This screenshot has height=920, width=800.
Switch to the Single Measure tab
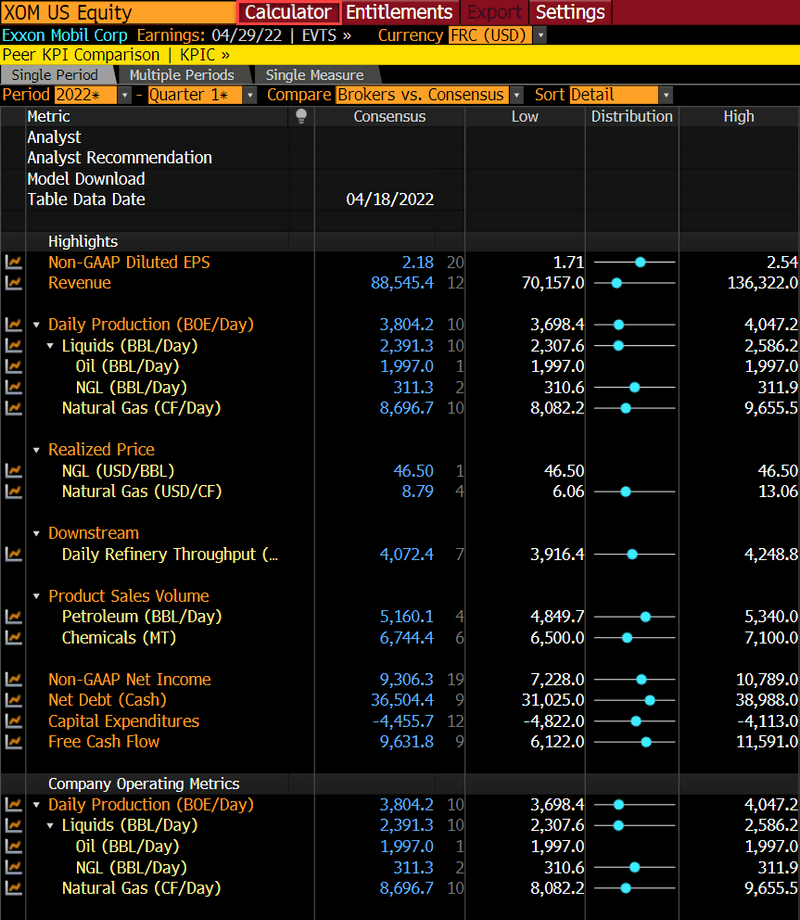(x=314, y=75)
